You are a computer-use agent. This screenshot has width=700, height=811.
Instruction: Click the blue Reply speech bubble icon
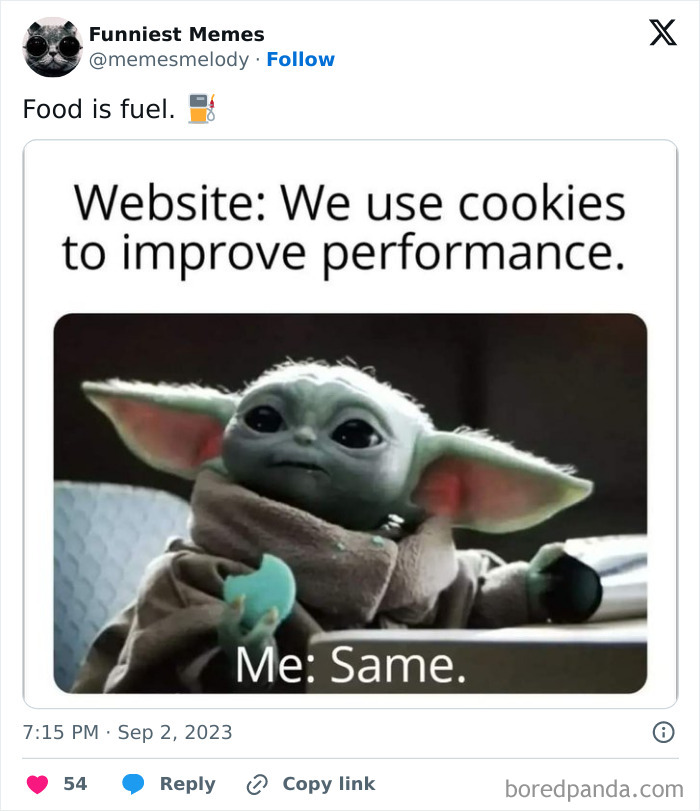pos(135,784)
